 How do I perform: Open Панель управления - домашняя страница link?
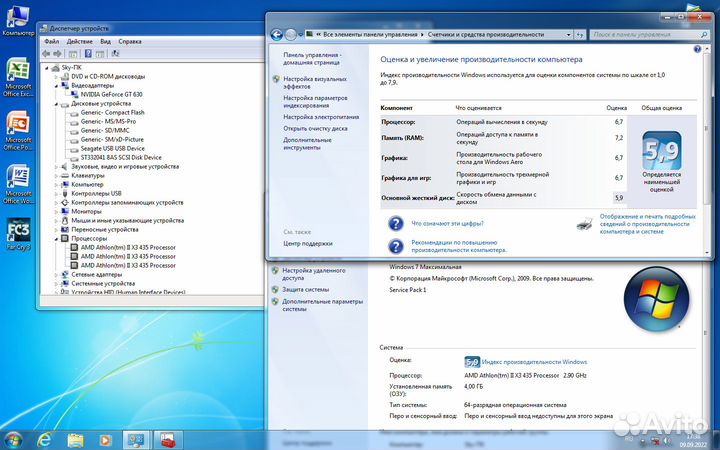(312, 58)
